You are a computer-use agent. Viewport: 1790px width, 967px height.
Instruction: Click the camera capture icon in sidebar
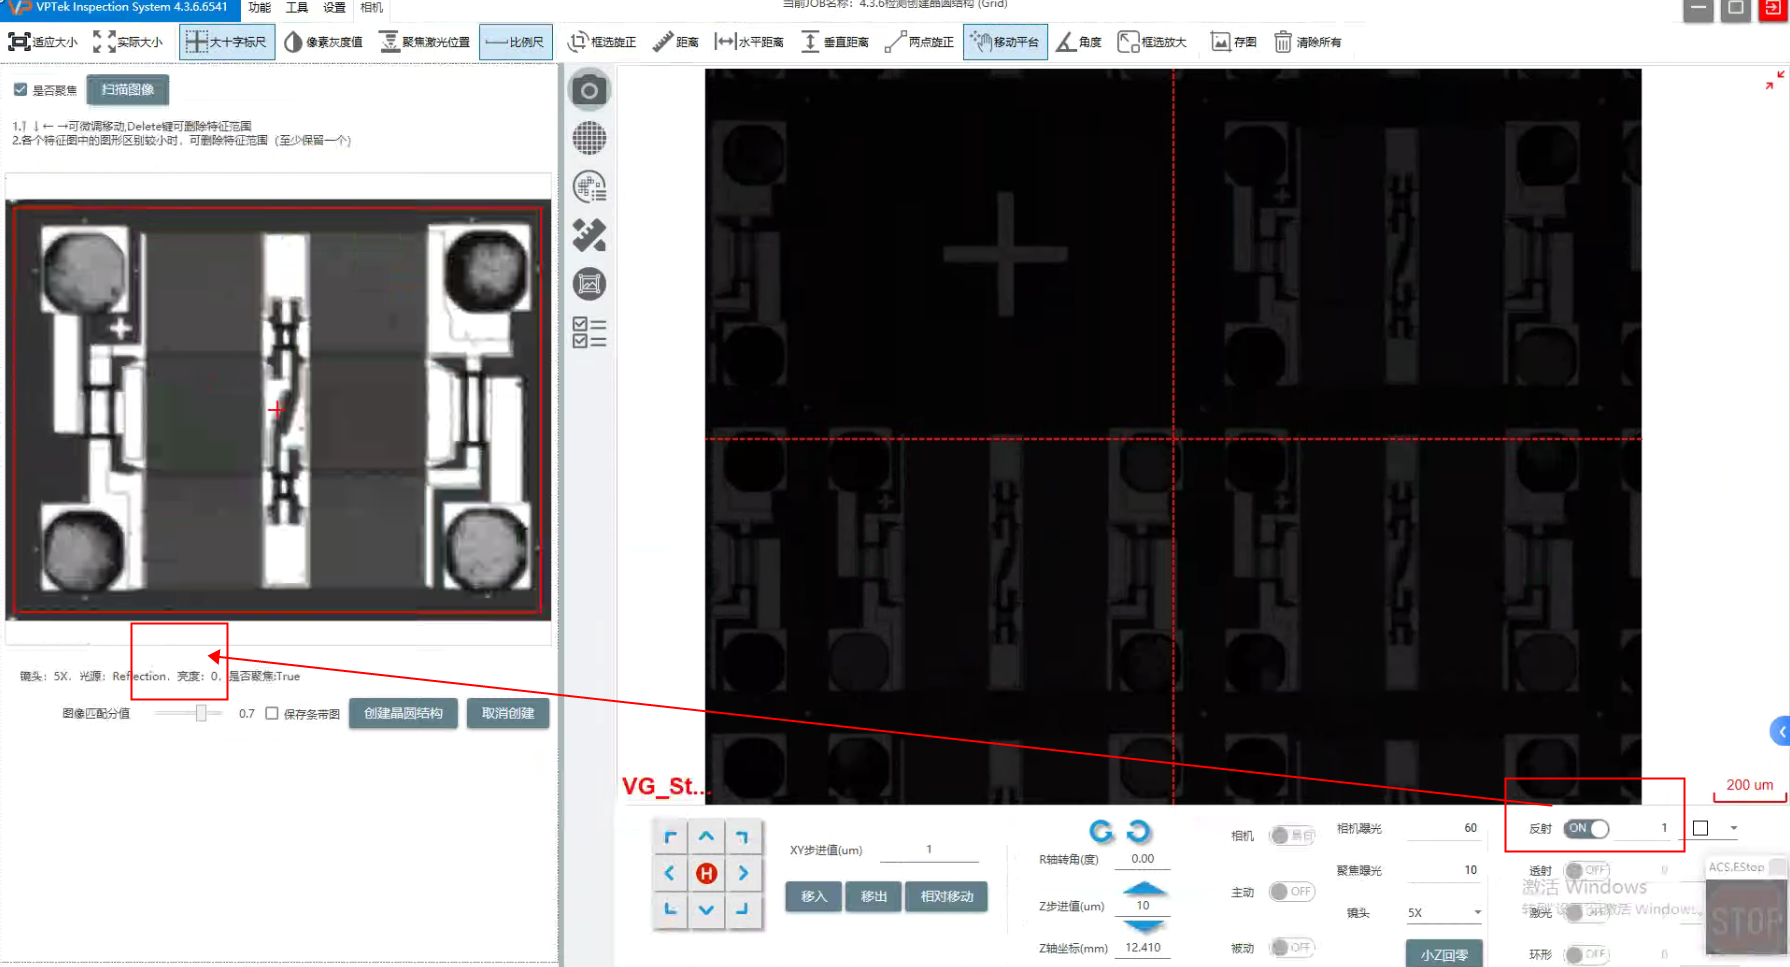click(x=589, y=91)
